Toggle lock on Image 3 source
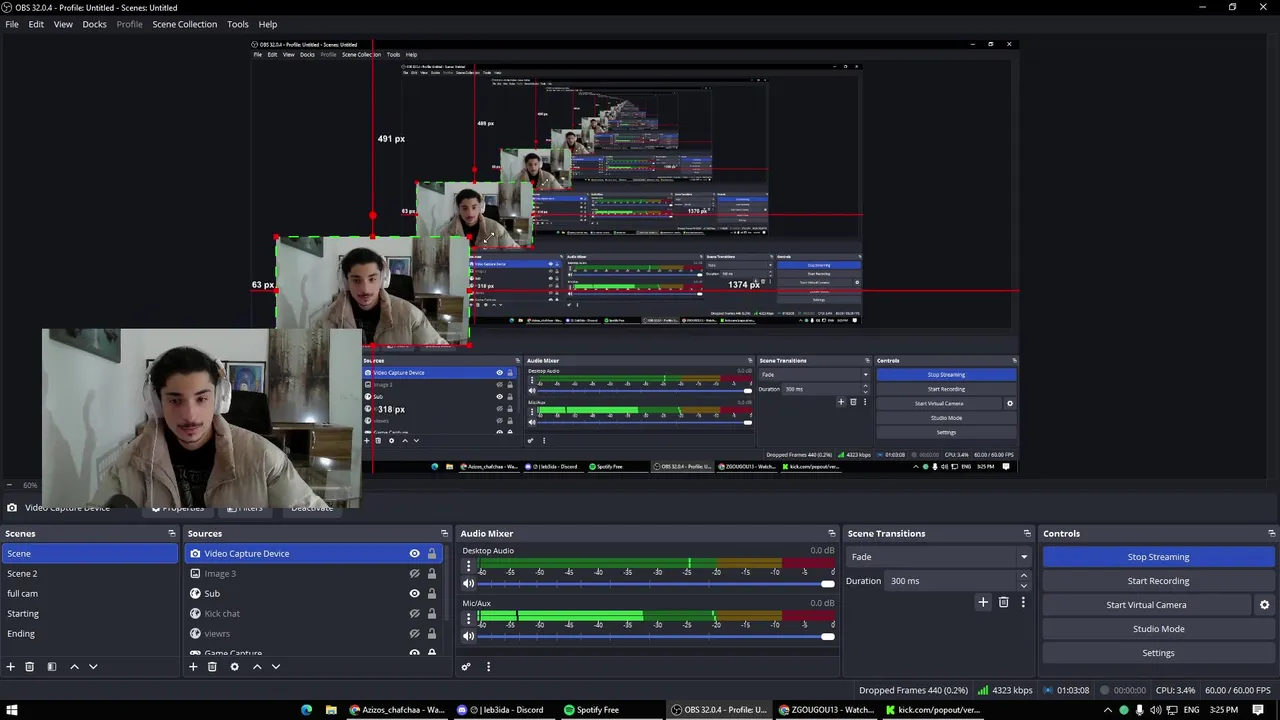 pos(432,574)
